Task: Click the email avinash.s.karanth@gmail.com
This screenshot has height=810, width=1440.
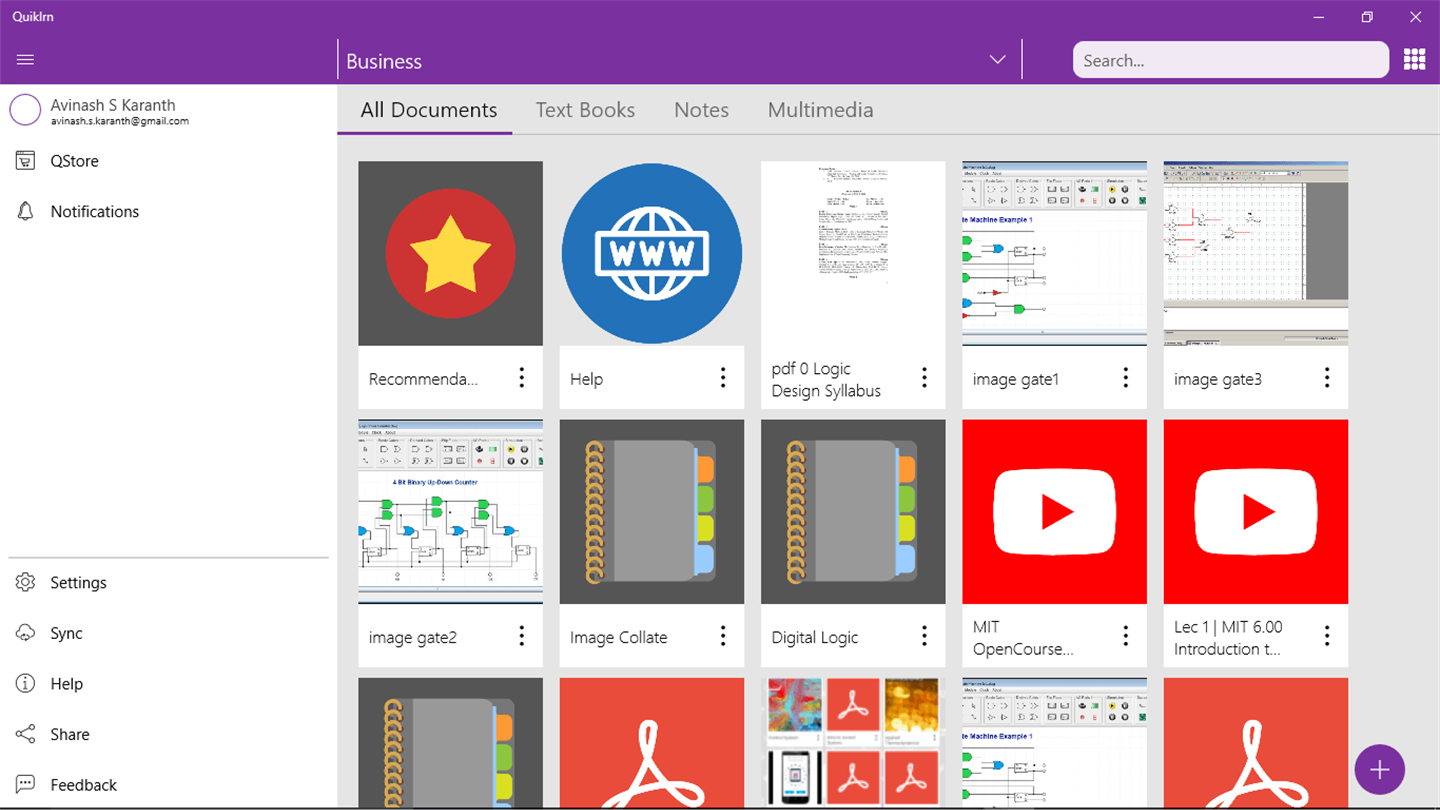Action: (x=120, y=121)
